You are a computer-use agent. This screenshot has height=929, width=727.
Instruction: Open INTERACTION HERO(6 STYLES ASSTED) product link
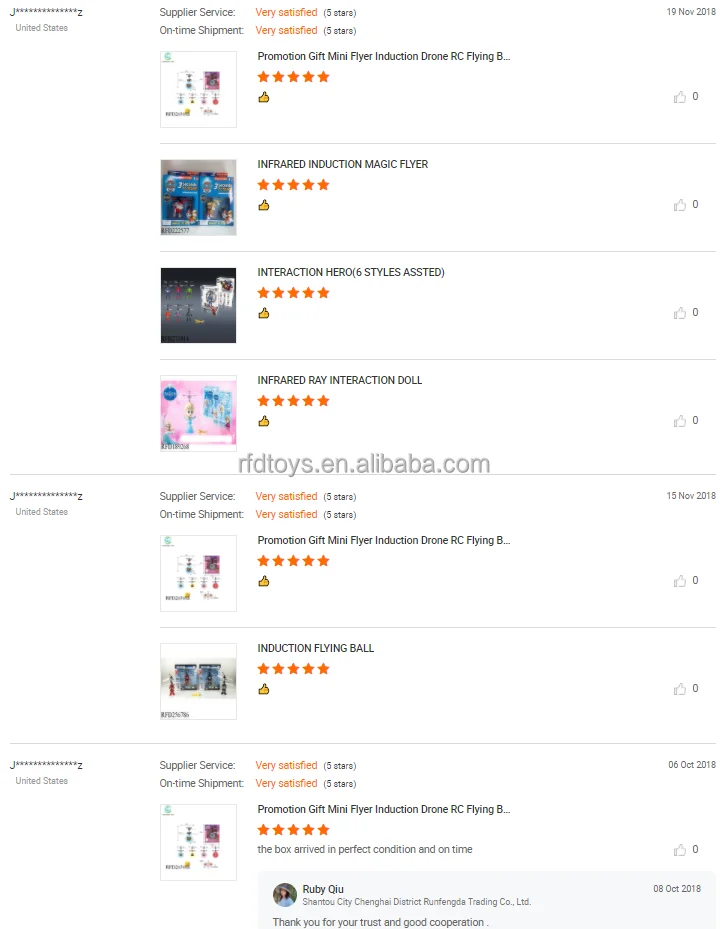click(351, 272)
